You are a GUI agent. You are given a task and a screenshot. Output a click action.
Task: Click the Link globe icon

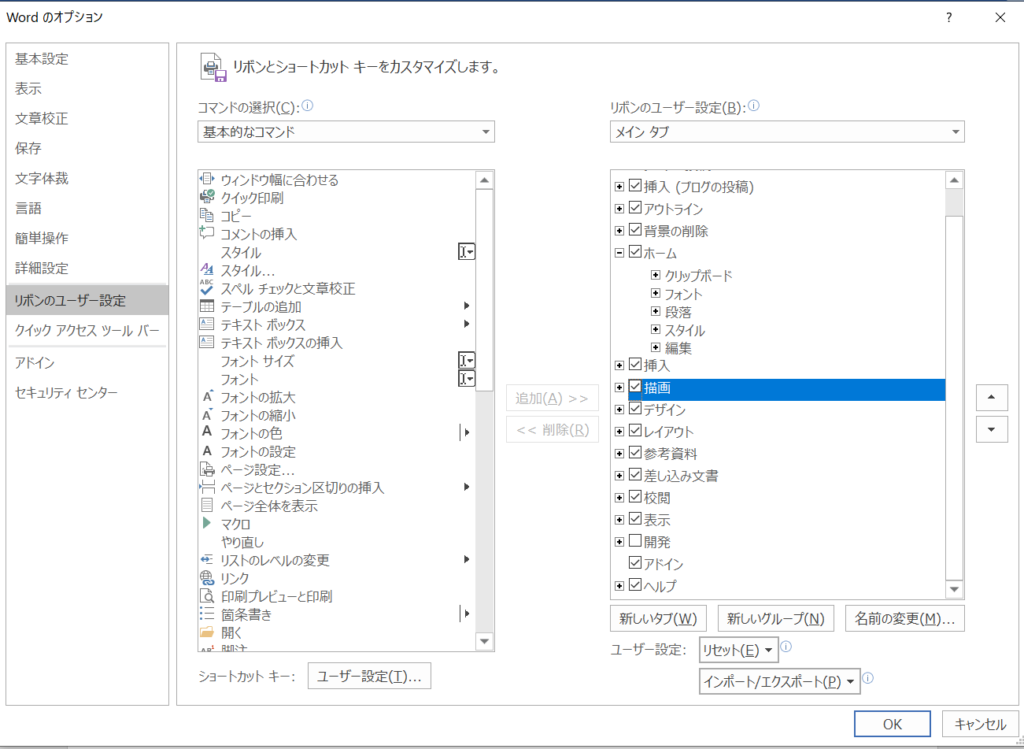click(207, 578)
